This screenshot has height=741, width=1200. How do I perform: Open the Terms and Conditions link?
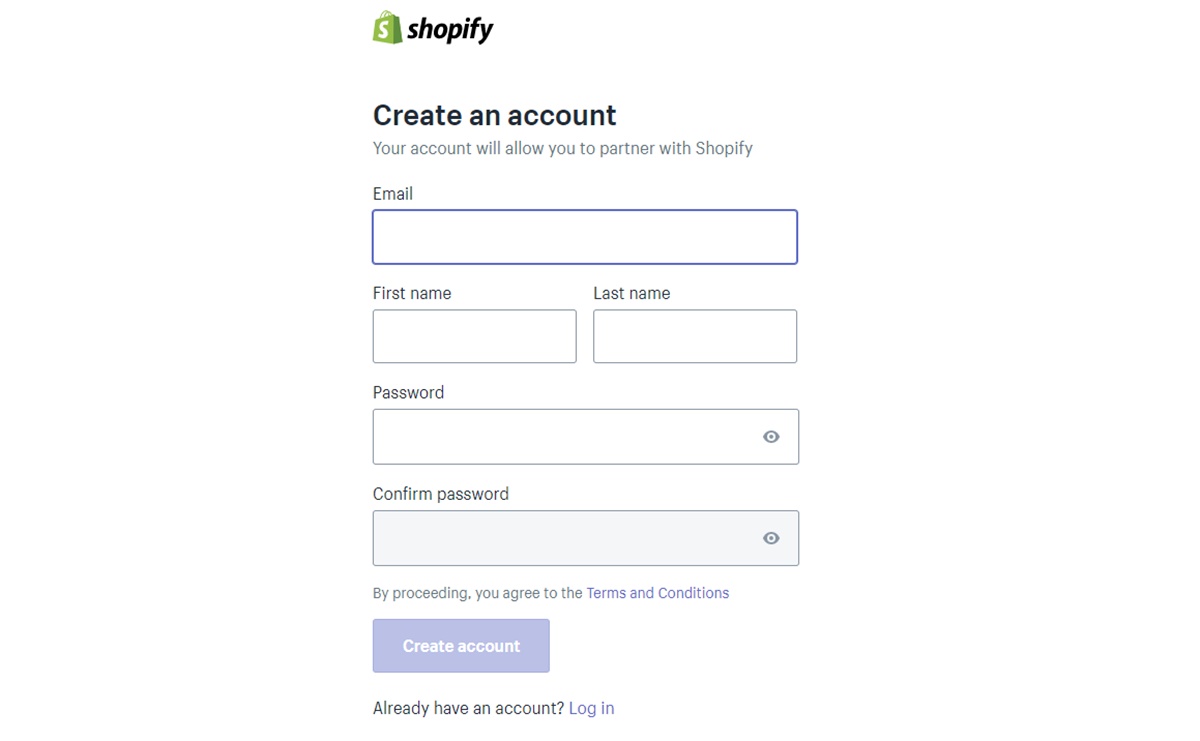click(658, 593)
